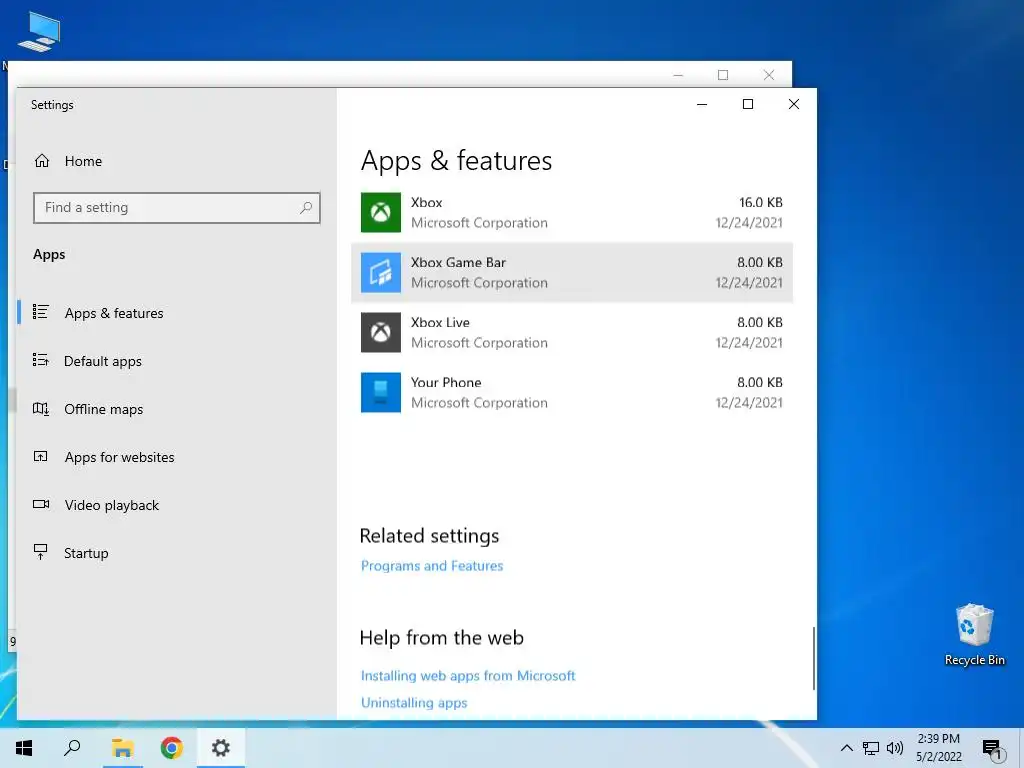Click the network tray icon
This screenshot has height=768, width=1024.
click(871, 748)
